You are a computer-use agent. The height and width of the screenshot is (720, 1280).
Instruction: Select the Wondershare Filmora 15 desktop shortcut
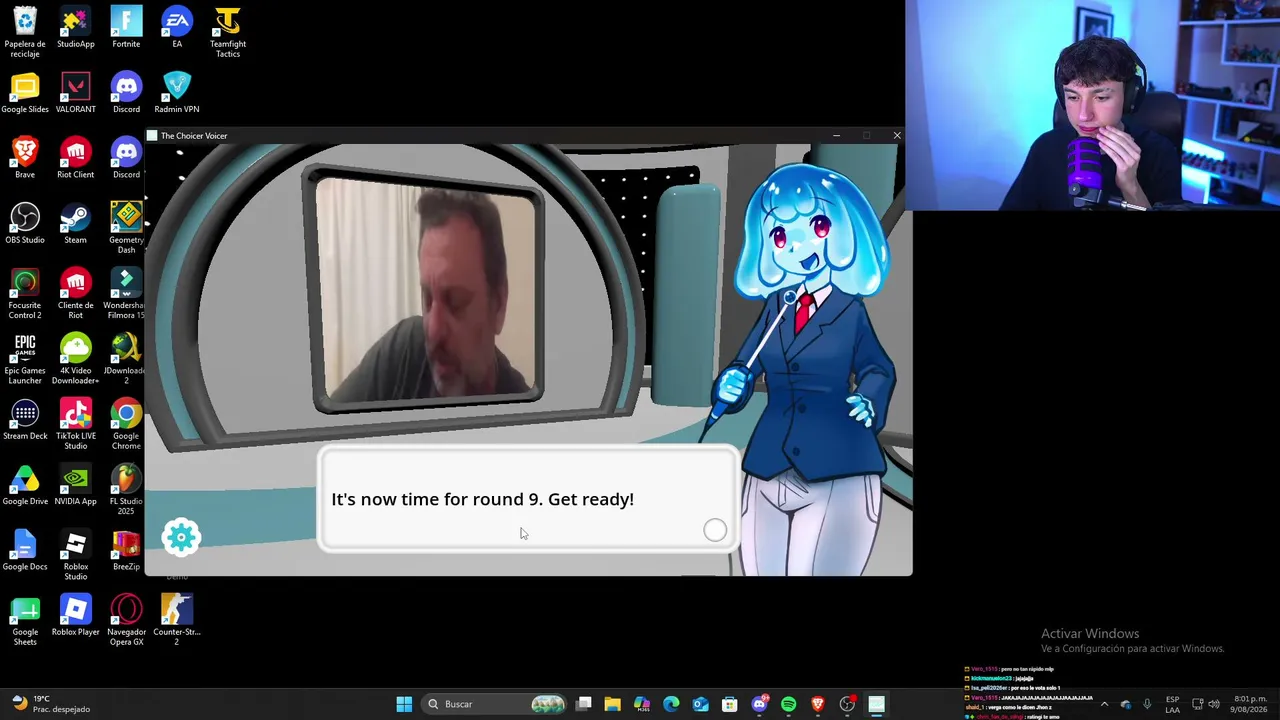(x=125, y=294)
